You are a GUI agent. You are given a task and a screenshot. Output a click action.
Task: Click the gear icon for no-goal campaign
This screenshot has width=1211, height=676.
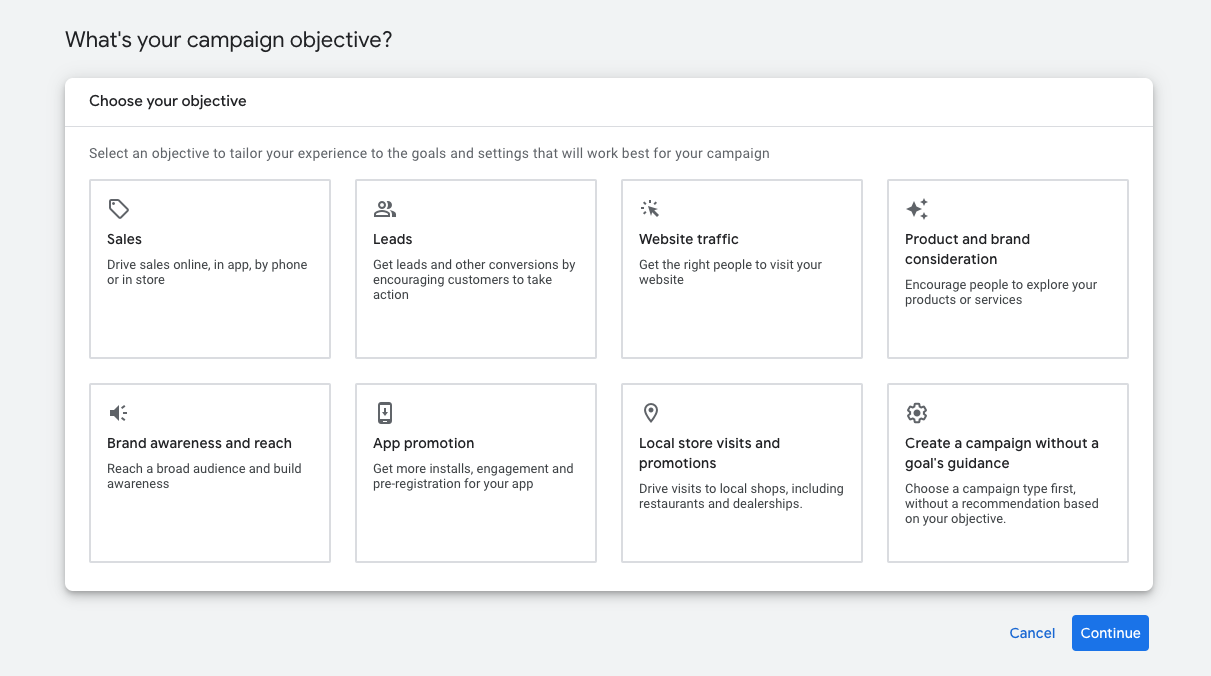(917, 413)
